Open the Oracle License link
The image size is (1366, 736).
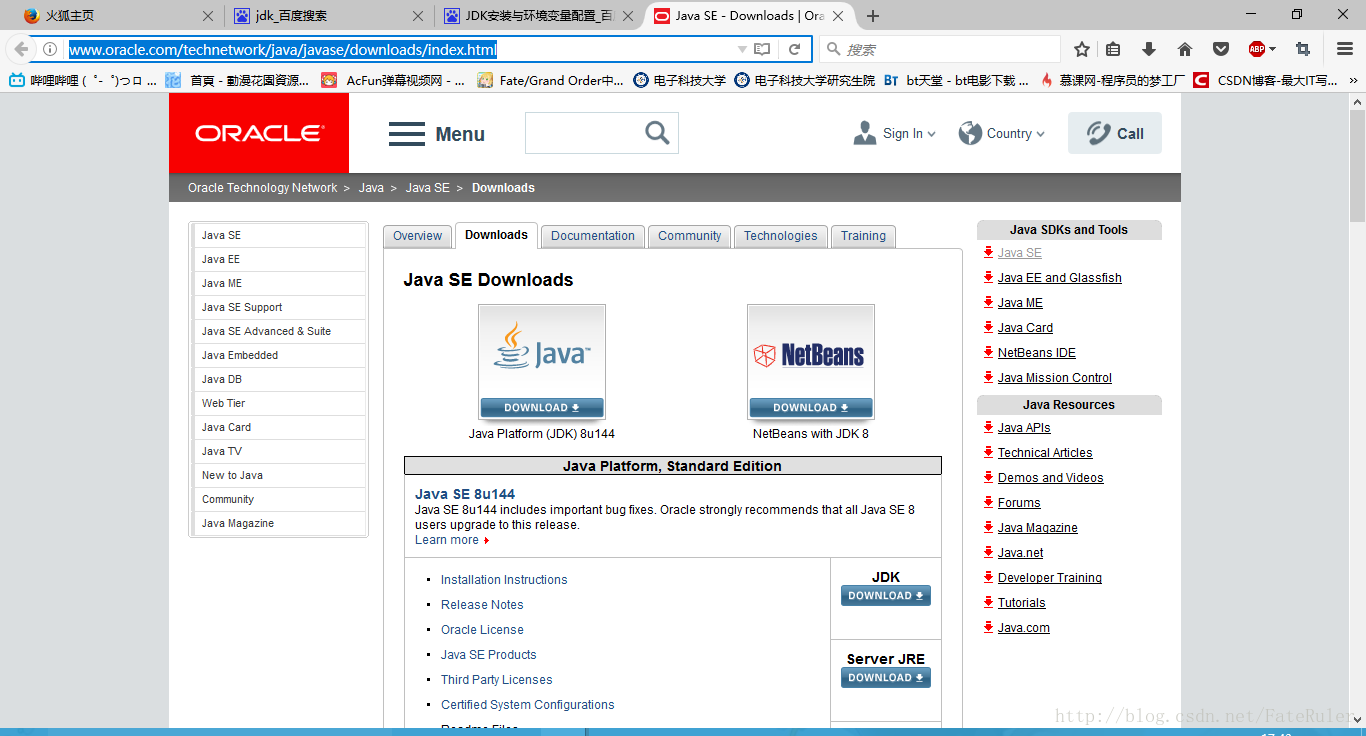pyautogui.click(x=482, y=630)
